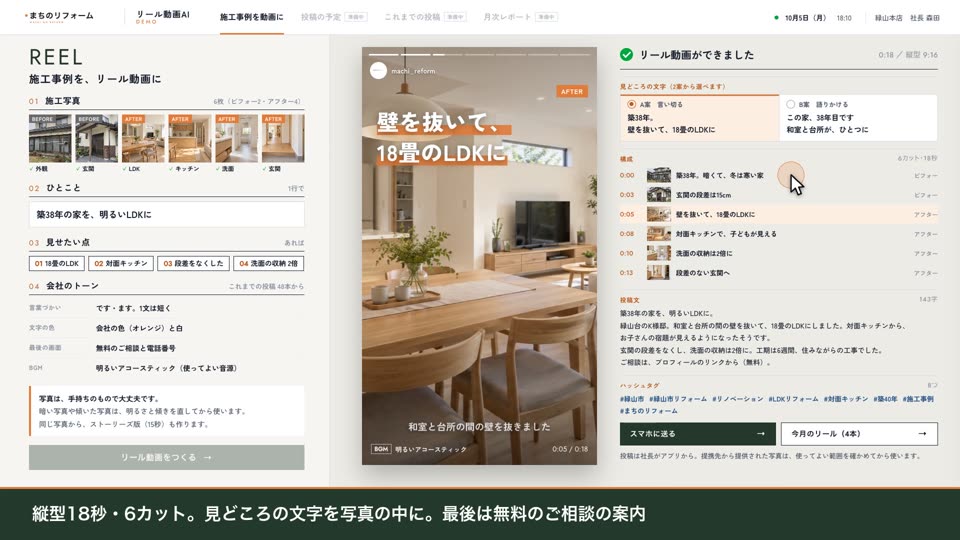Click the #築40年 hashtag
The image size is (960, 540).
(x=885, y=399)
